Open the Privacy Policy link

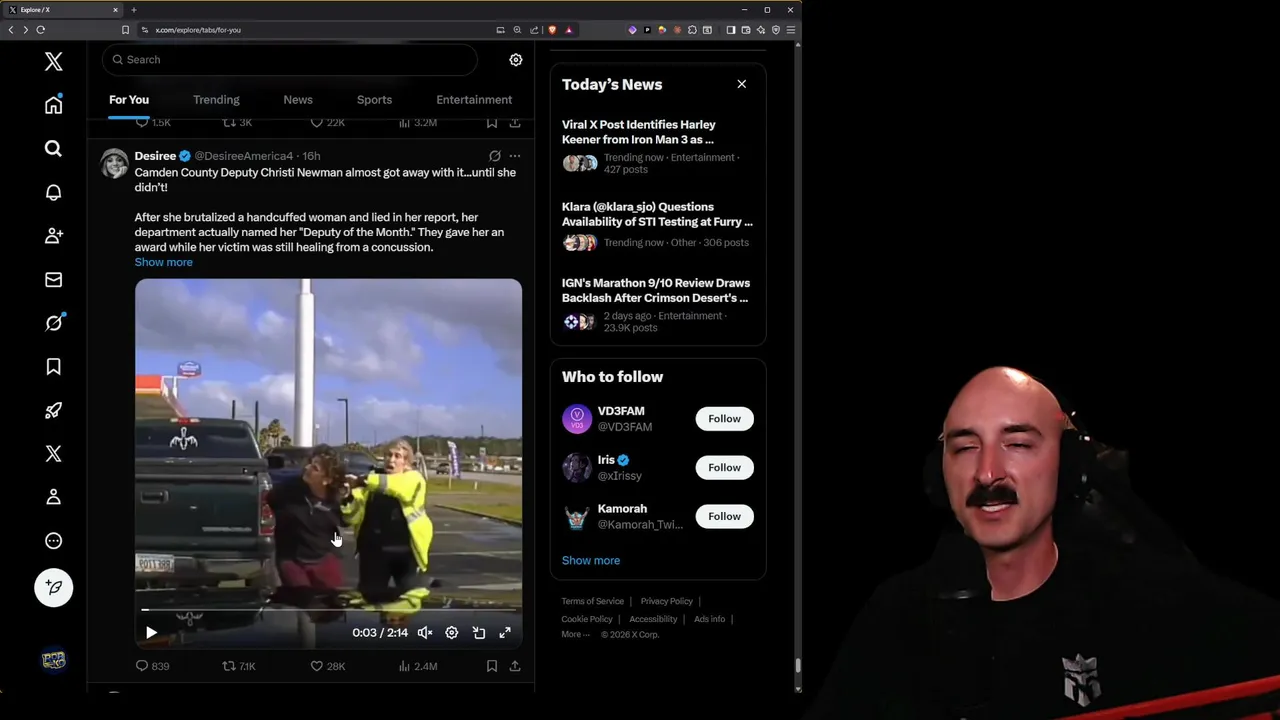click(x=666, y=601)
